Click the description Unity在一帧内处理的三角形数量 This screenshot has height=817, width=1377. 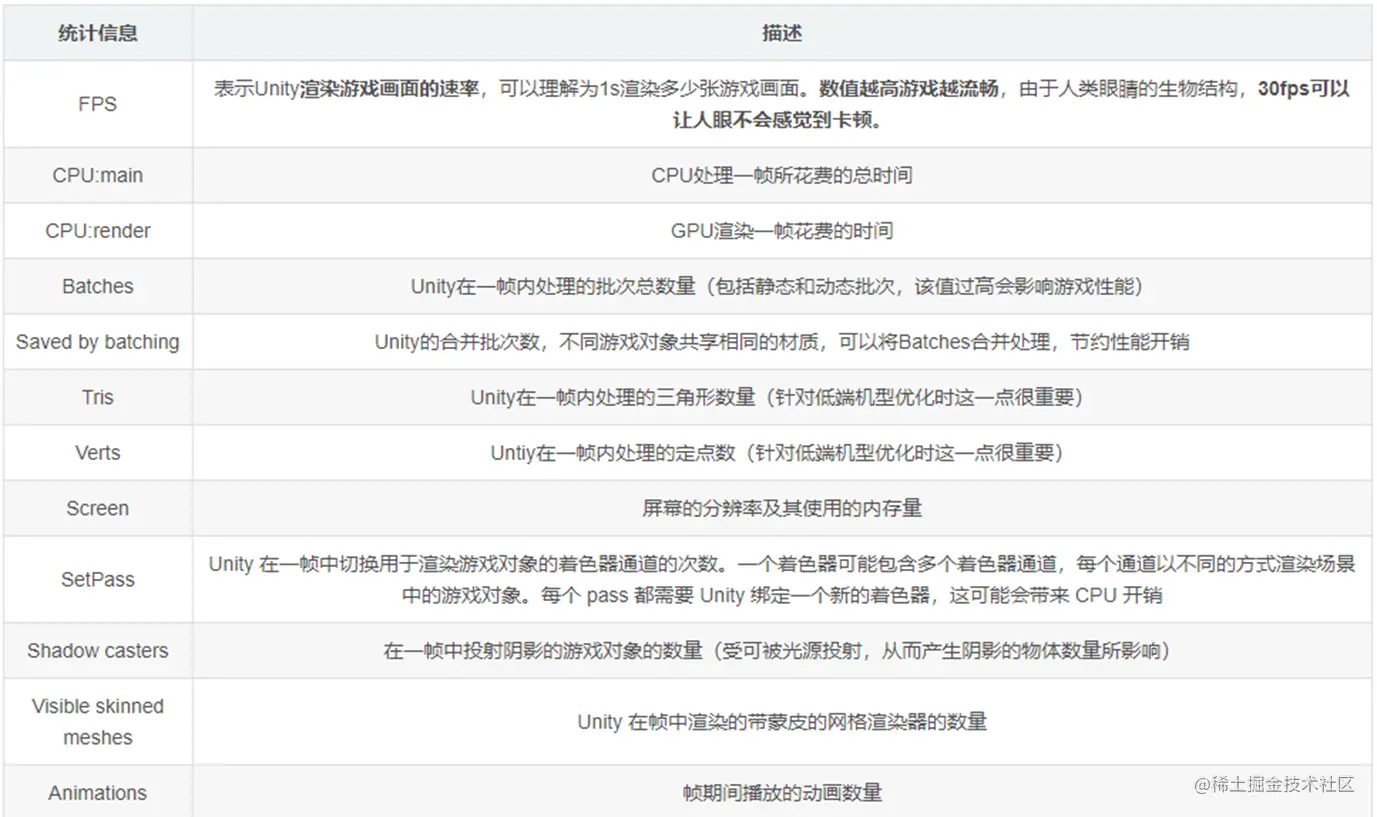coord(777,397)
